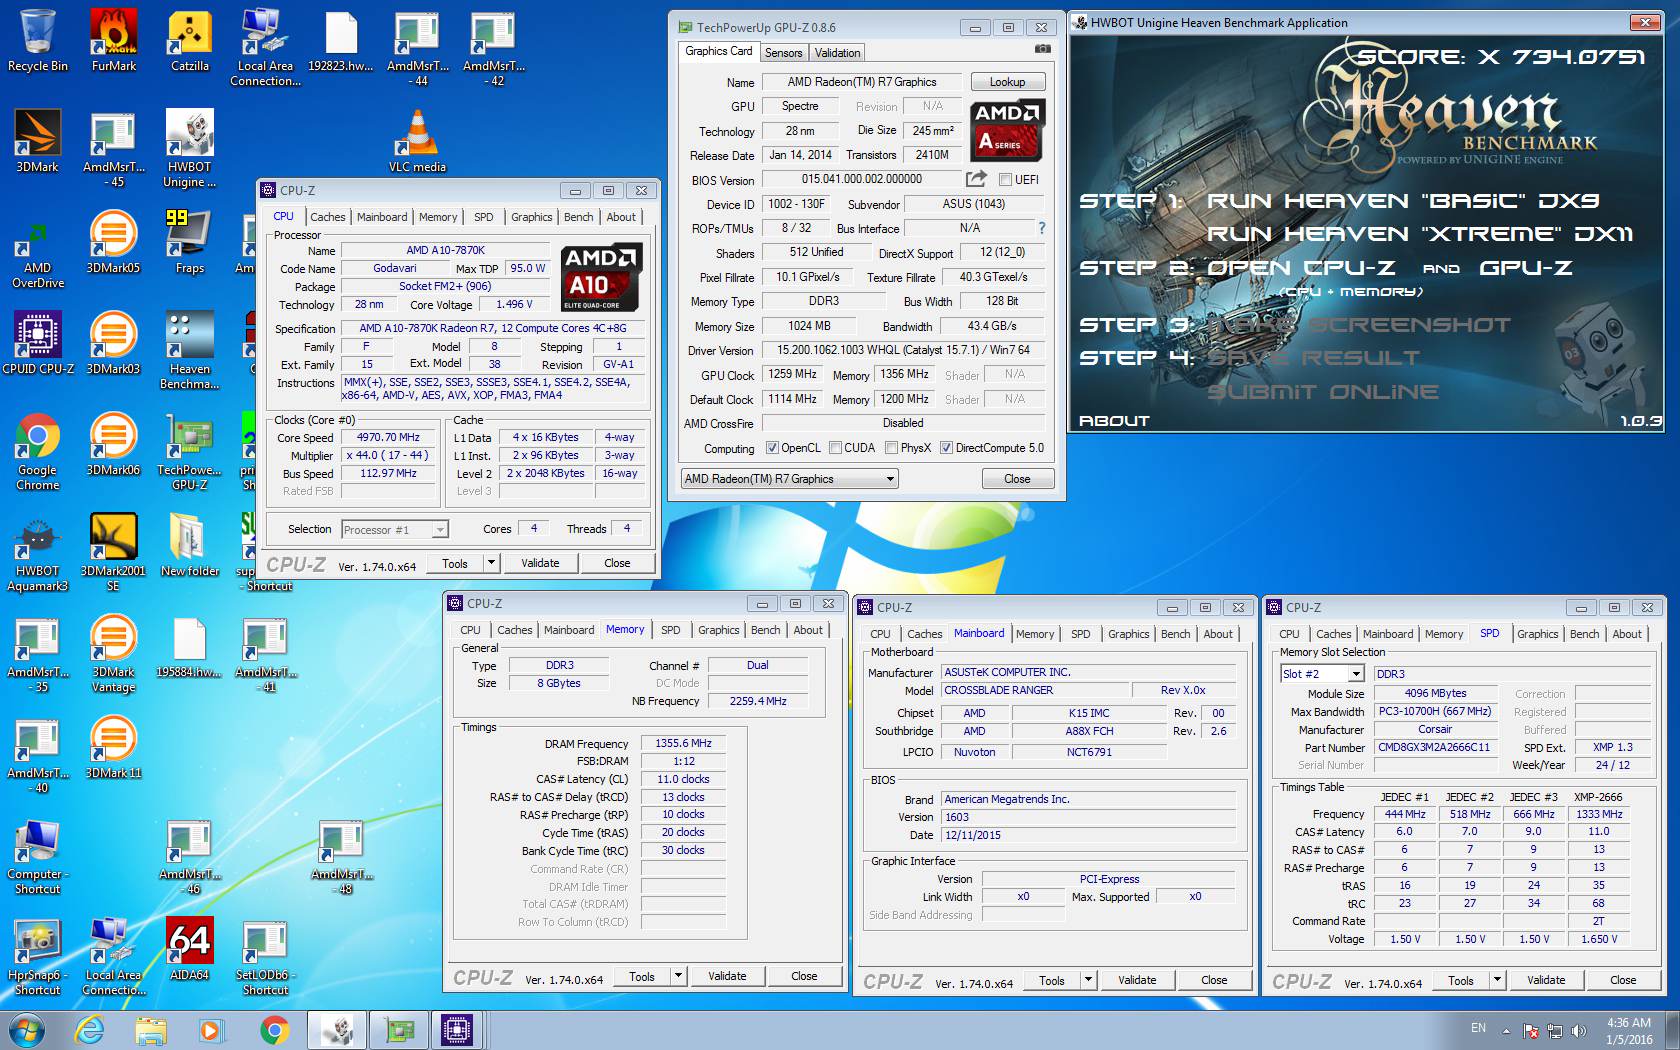Expand the Processor #1 selection dropdown
This screenshot has width=1680, height=1050.
click(x=395, y=530)
